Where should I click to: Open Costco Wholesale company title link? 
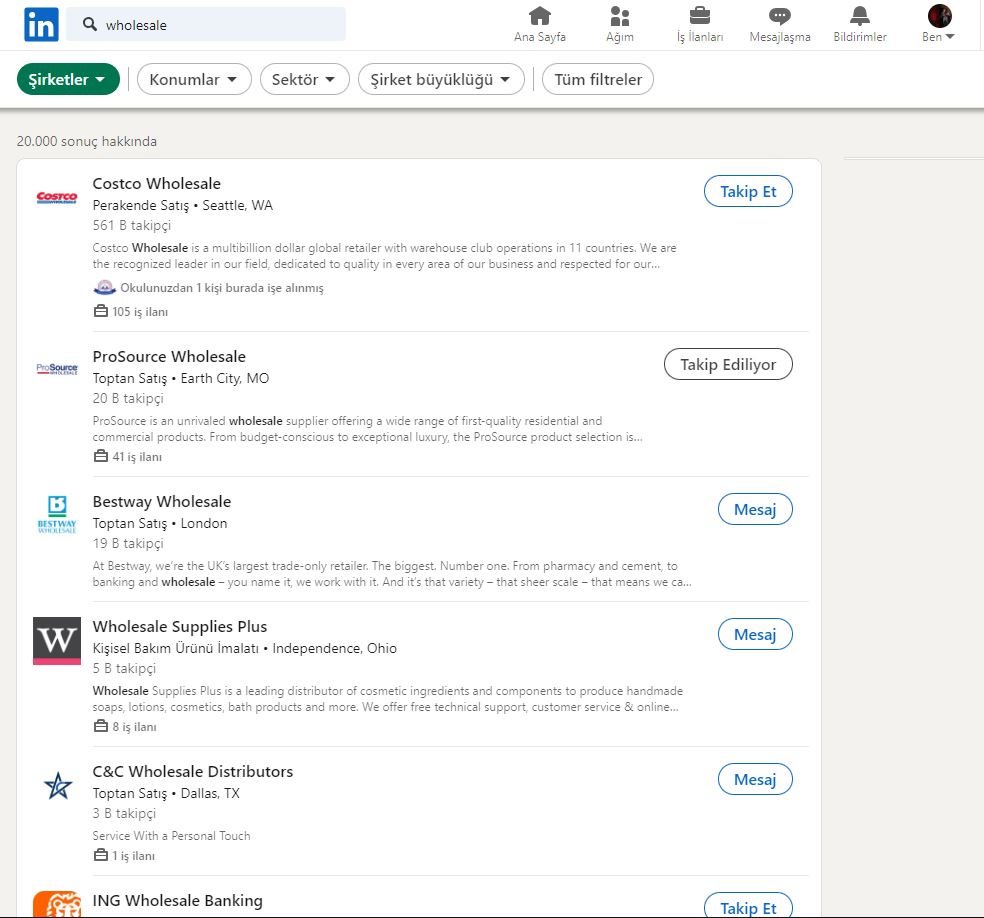pyautogui.click(x=157, y=183)
